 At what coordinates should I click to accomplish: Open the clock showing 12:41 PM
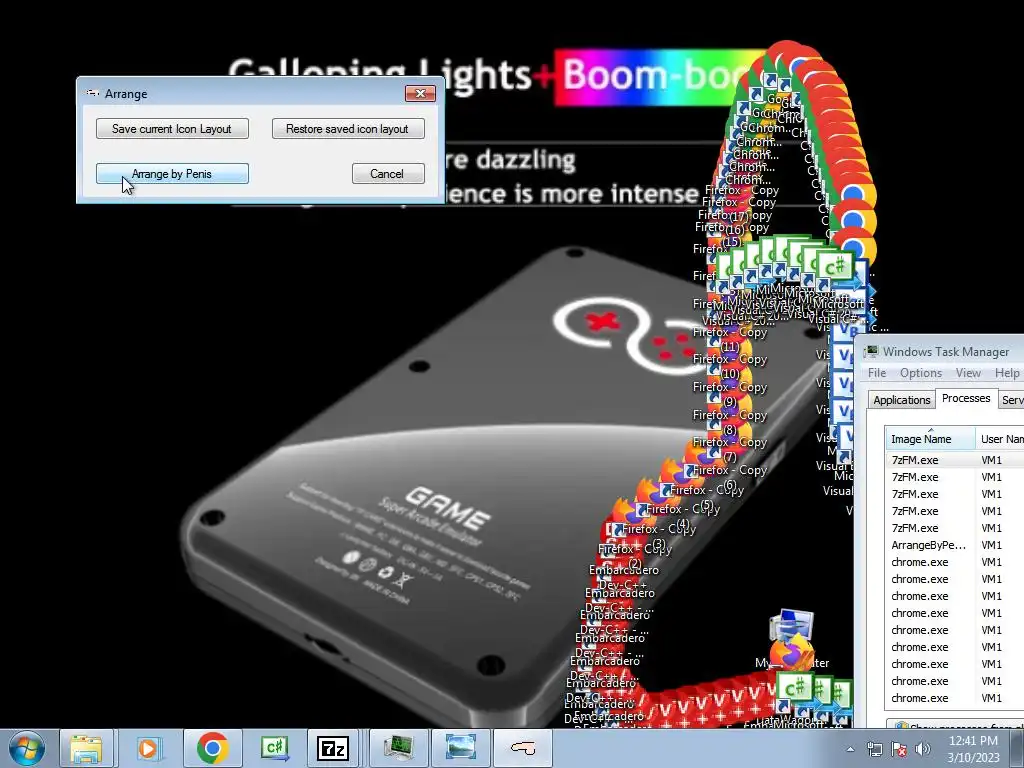973,748
